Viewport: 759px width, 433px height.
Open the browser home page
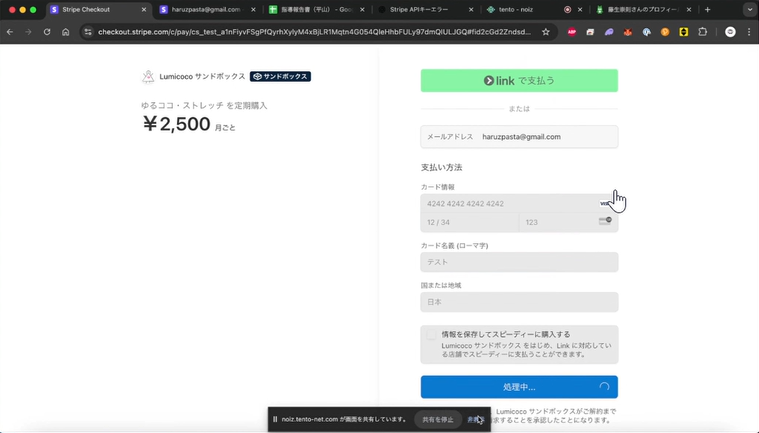[x=66, y=32]
